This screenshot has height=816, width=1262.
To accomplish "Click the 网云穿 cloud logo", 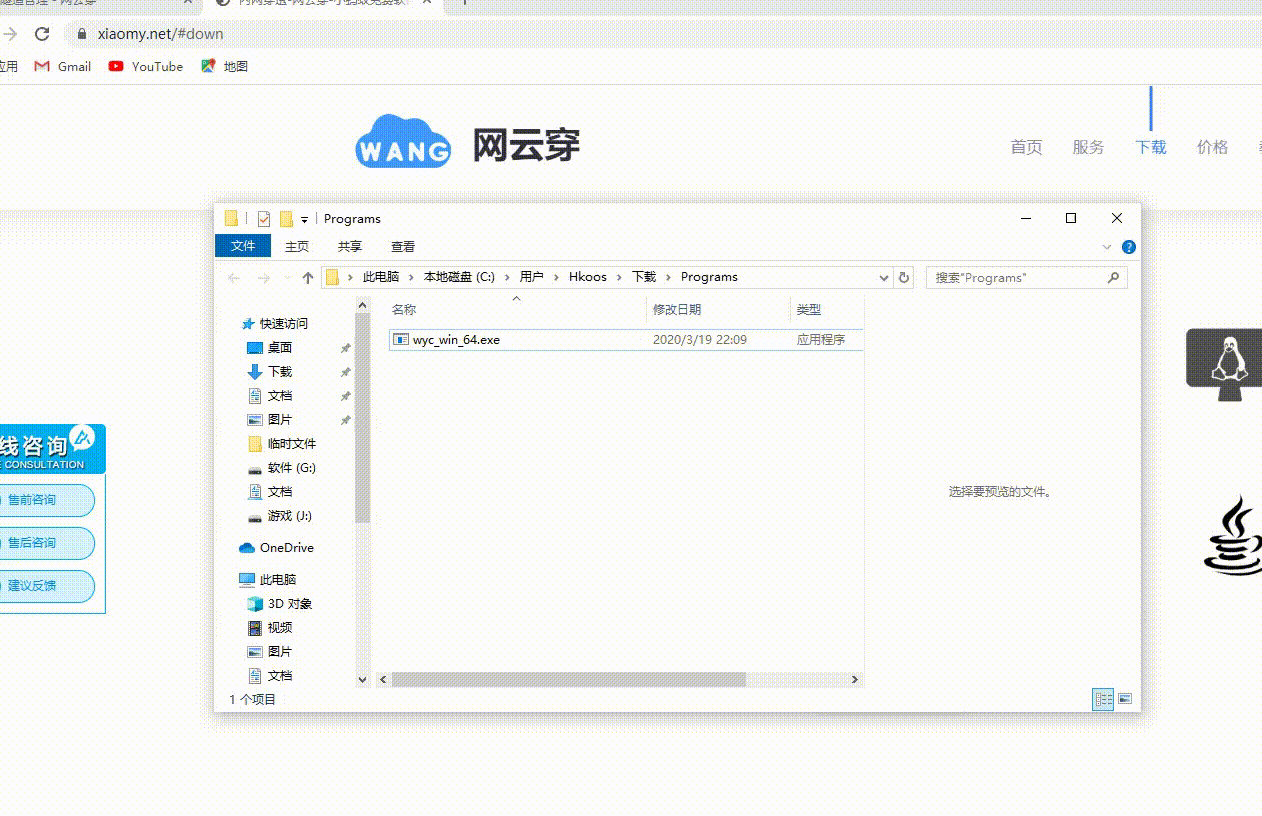I will point(403,142).
